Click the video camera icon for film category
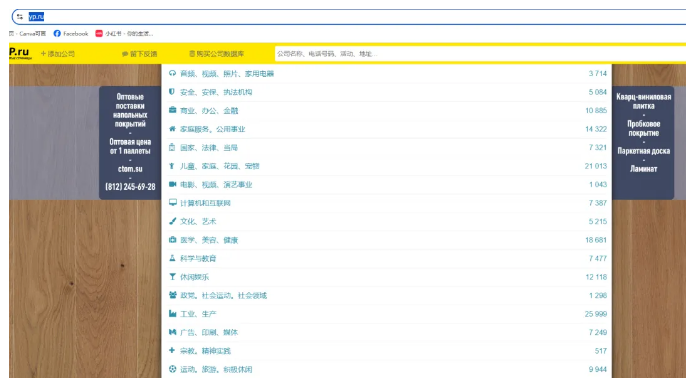The image size is (690, 378). 172,184
